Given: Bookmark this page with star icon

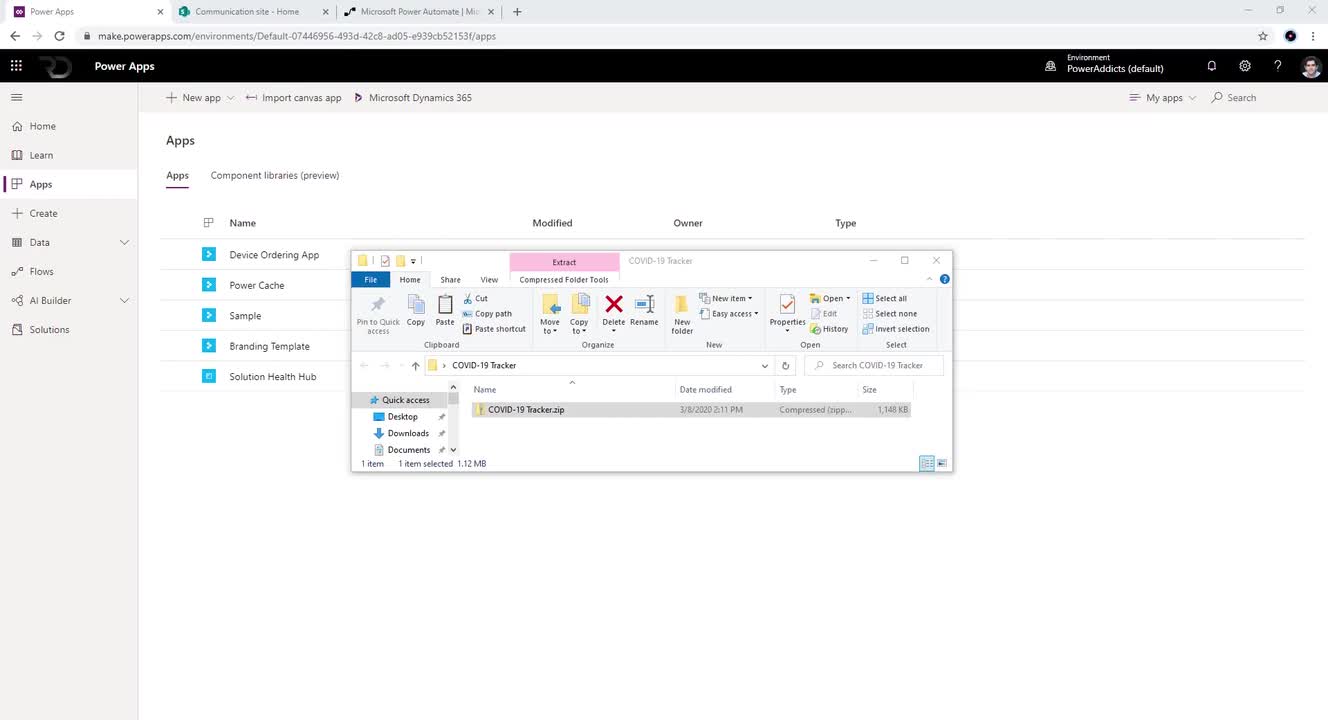Looking at the screenshot, I should [x=1263, y=36].
